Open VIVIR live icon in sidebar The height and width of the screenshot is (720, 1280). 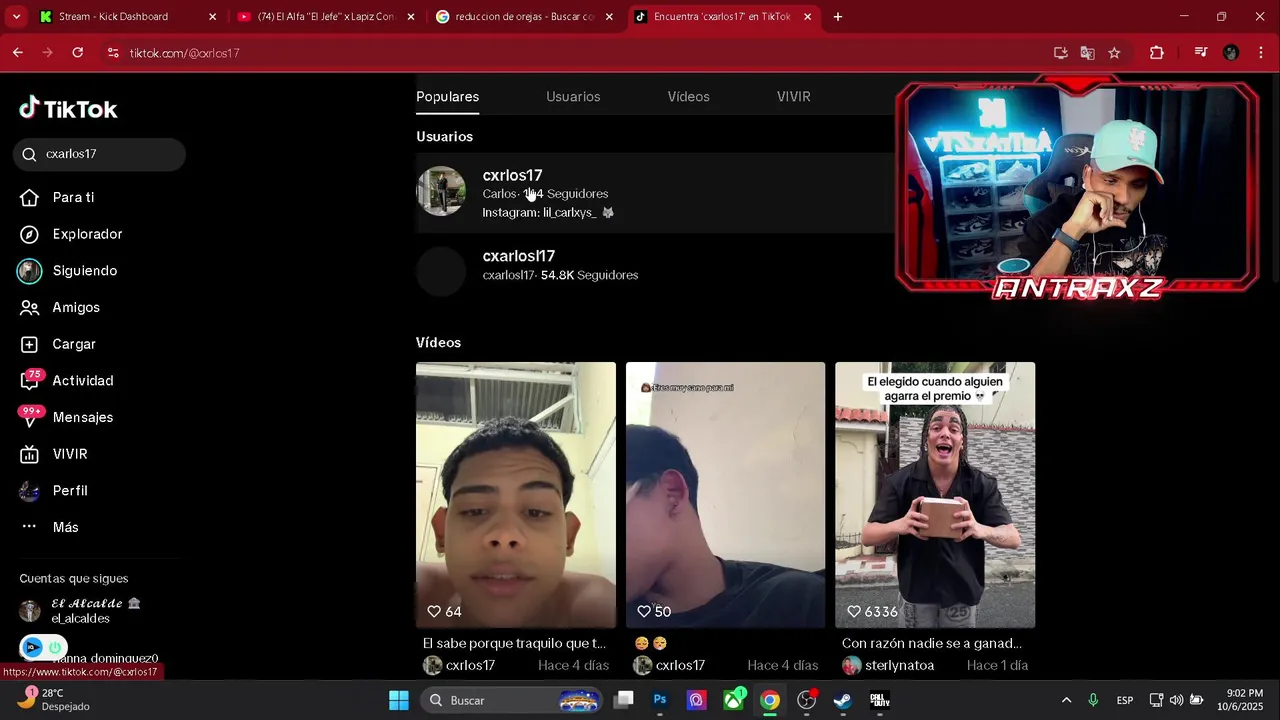(30, 454)
